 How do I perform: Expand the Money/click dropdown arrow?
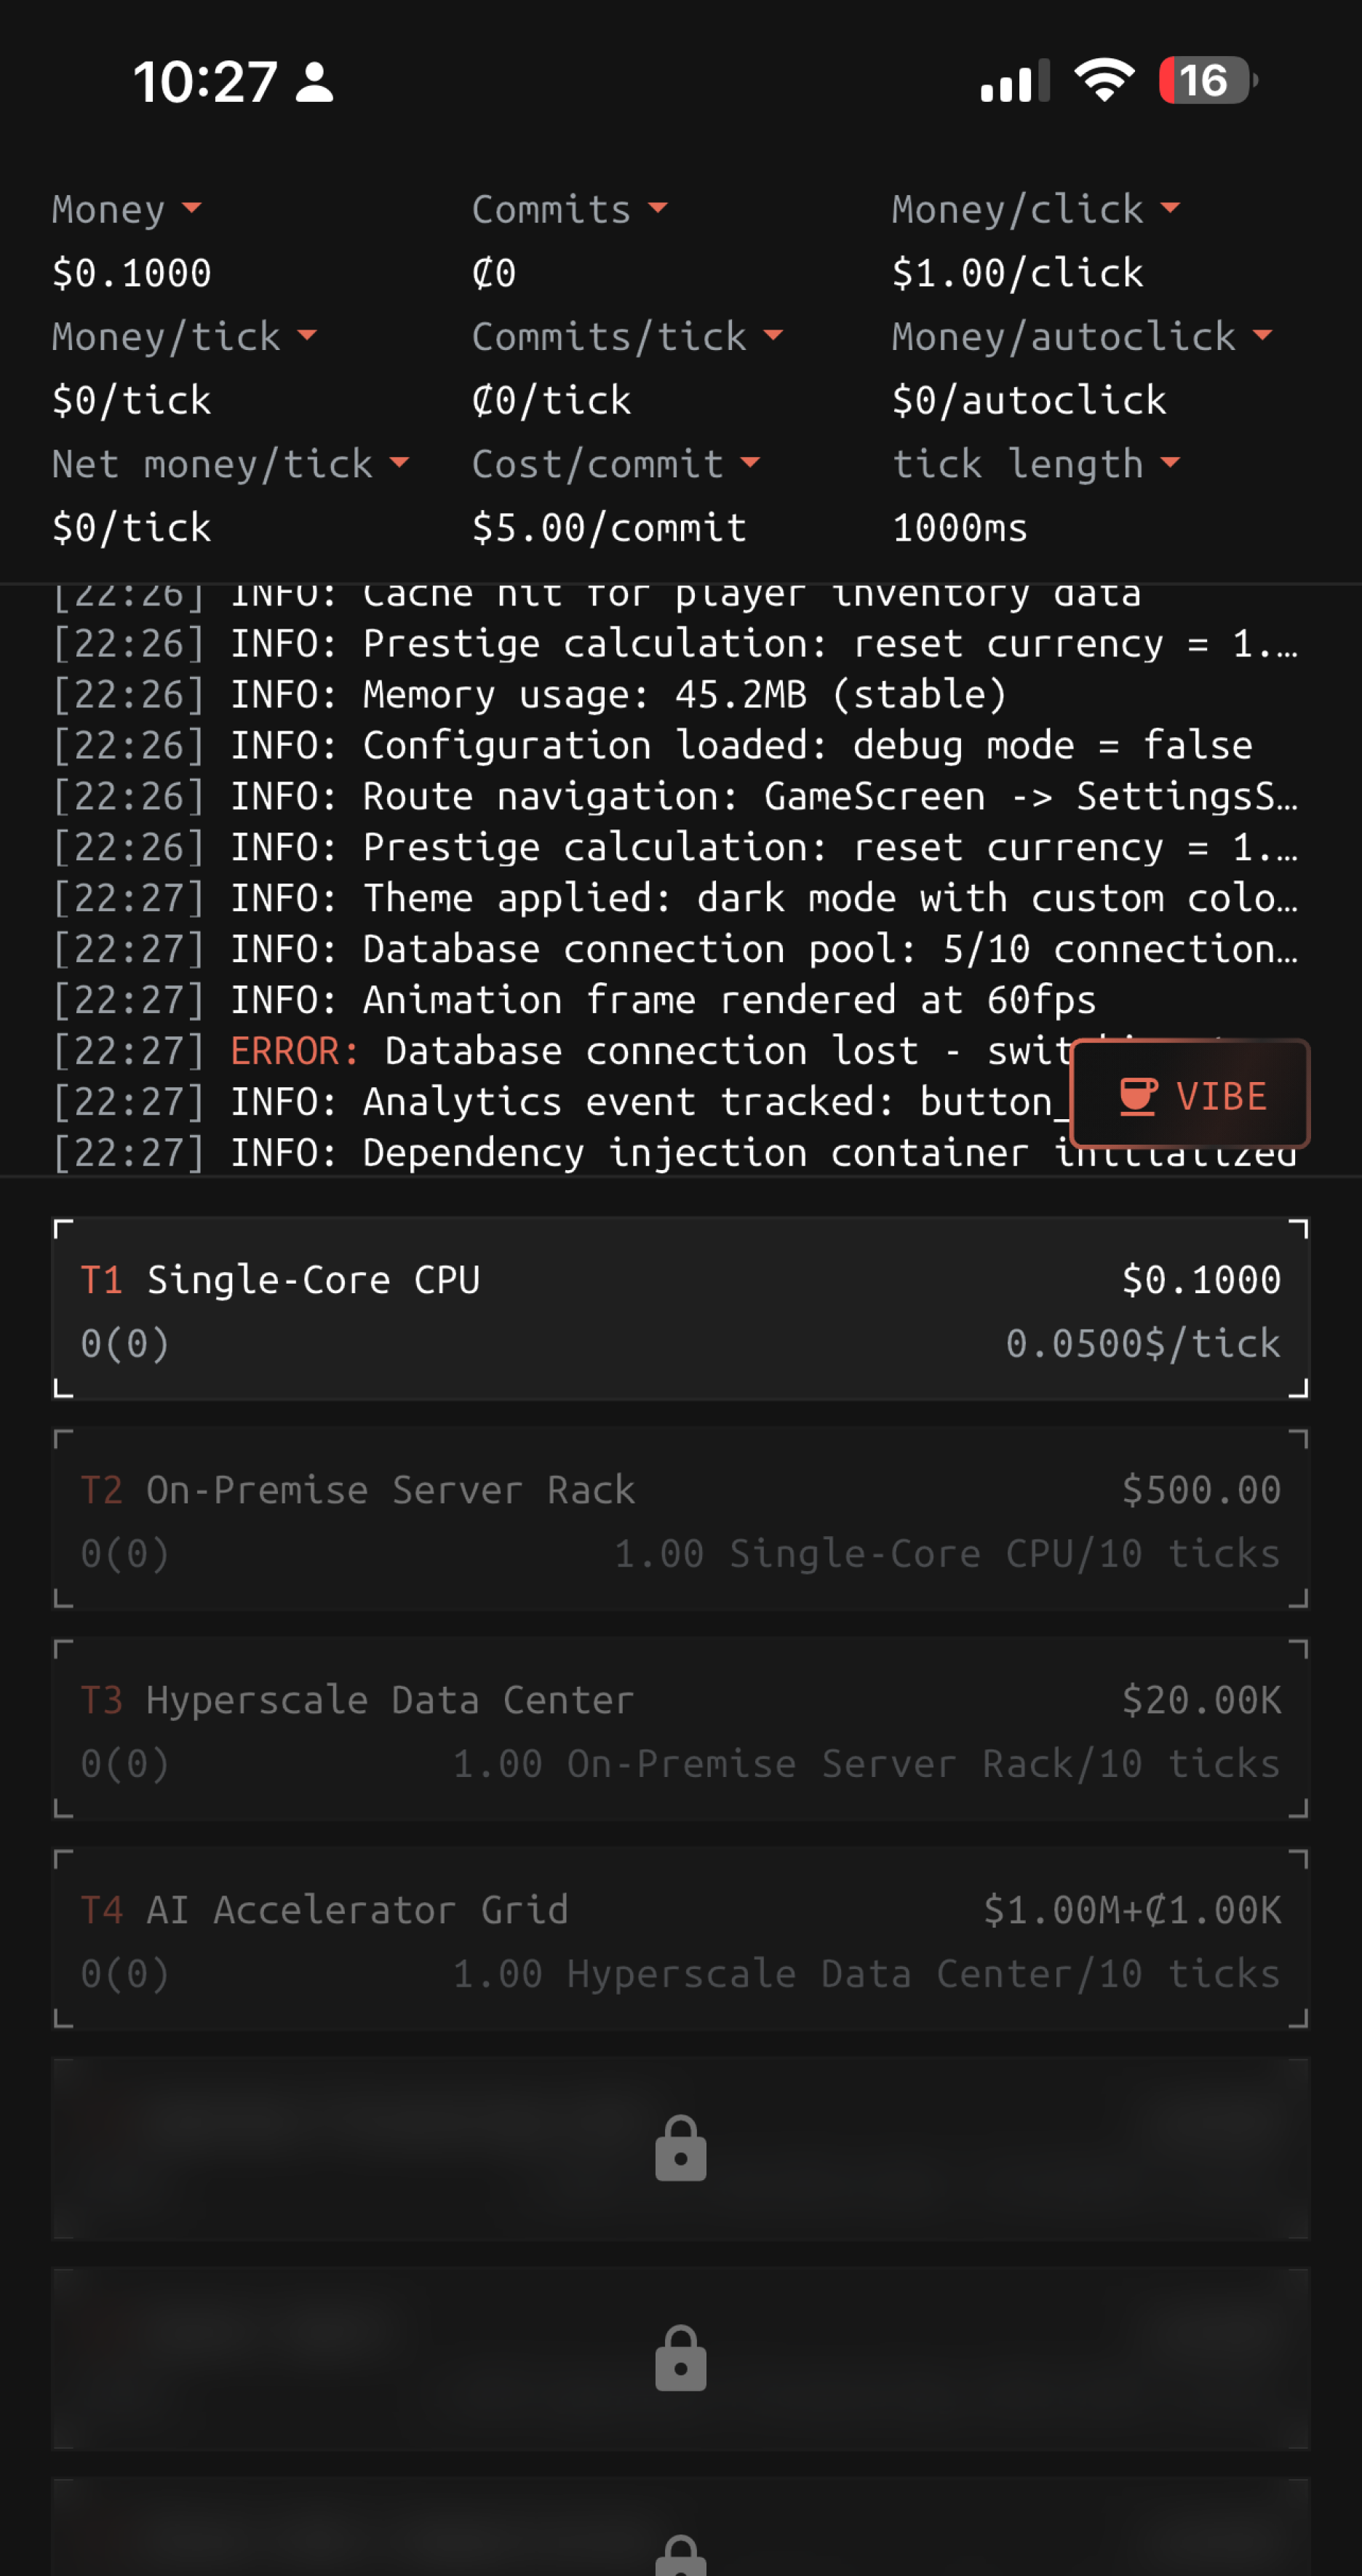(x=1170, y=209)
